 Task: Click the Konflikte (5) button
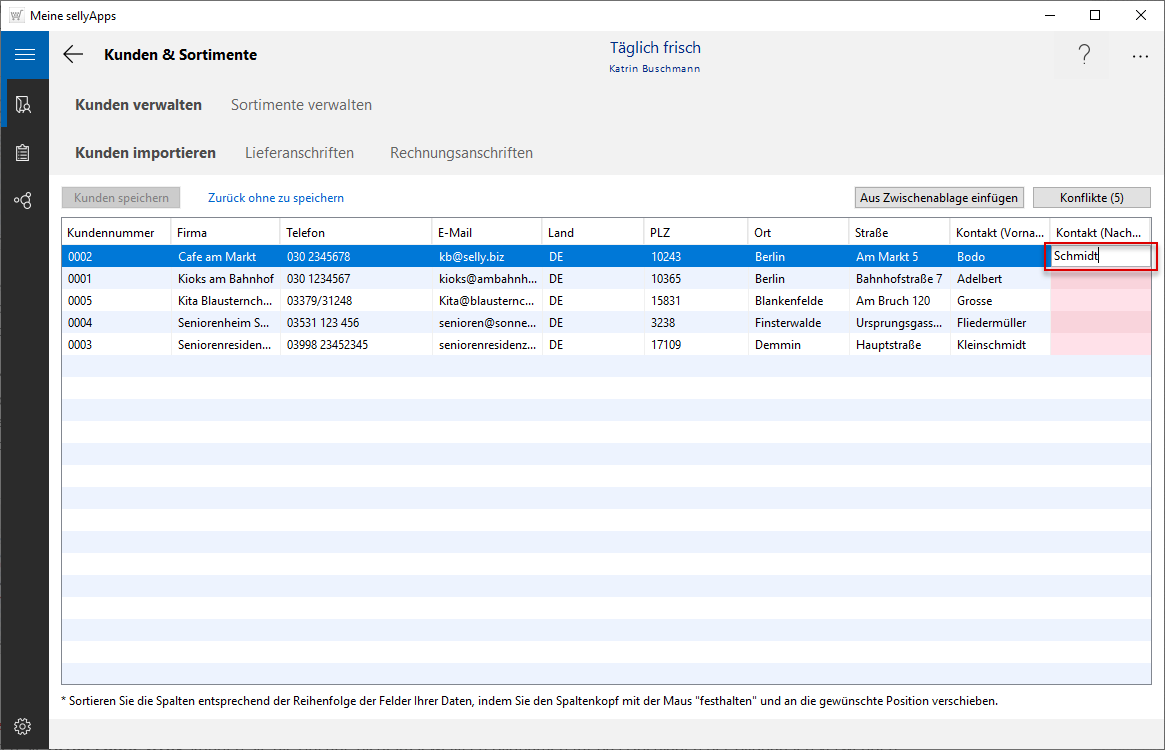pos(1091,198)
